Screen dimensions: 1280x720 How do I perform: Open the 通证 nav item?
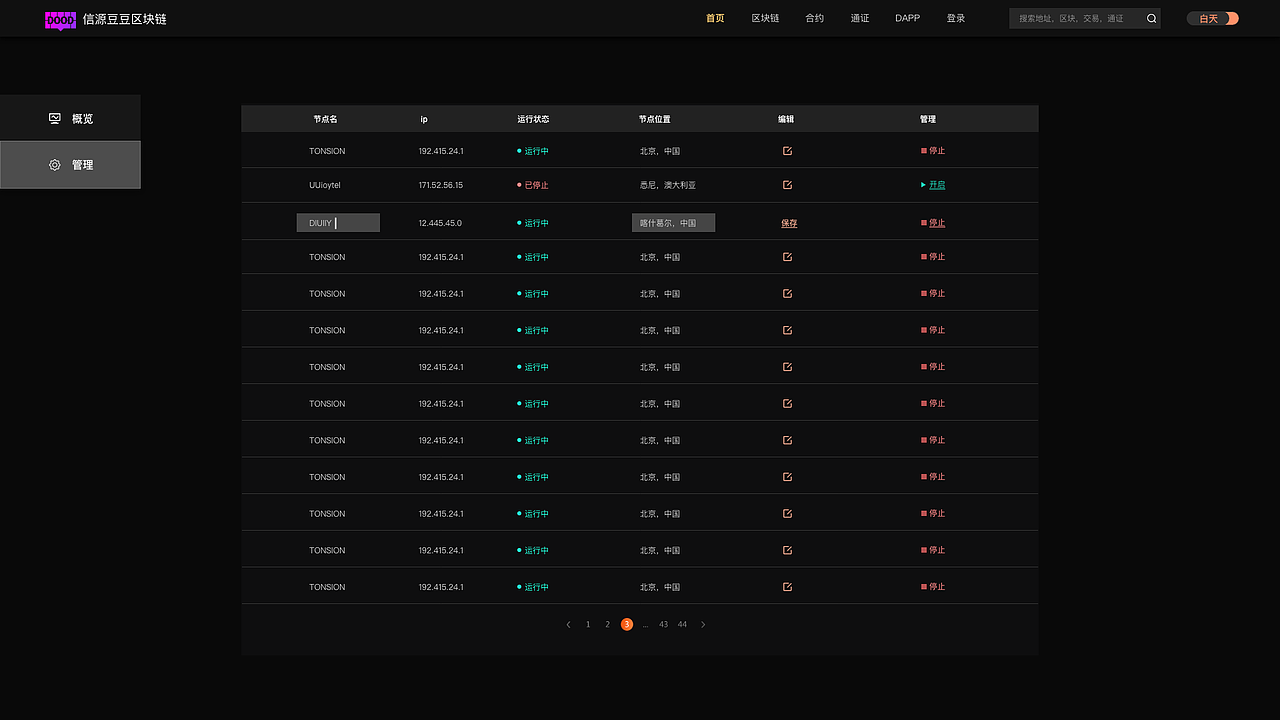[860, 18]
